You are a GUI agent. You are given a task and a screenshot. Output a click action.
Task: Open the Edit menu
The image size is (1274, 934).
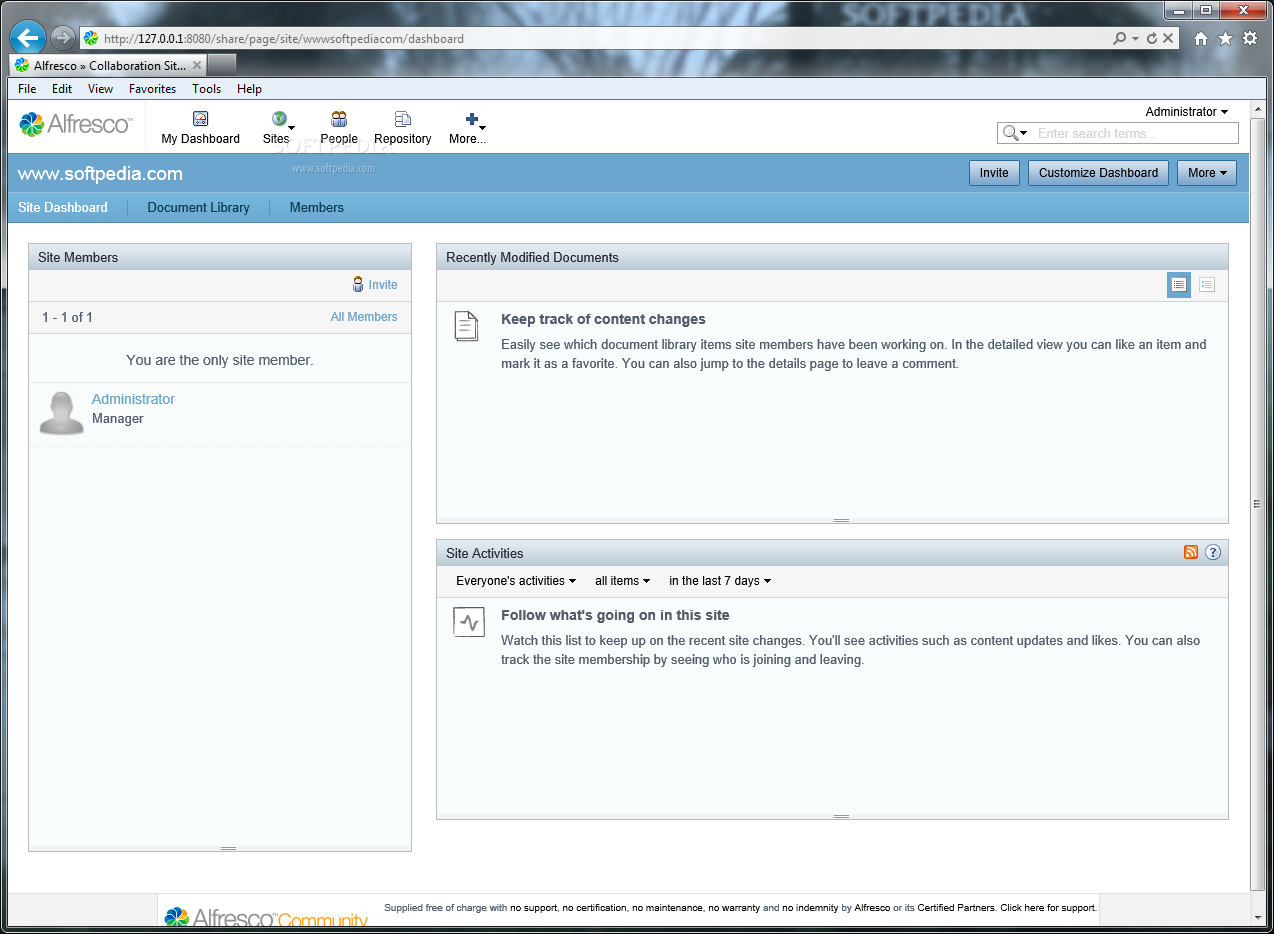(62, 89)
